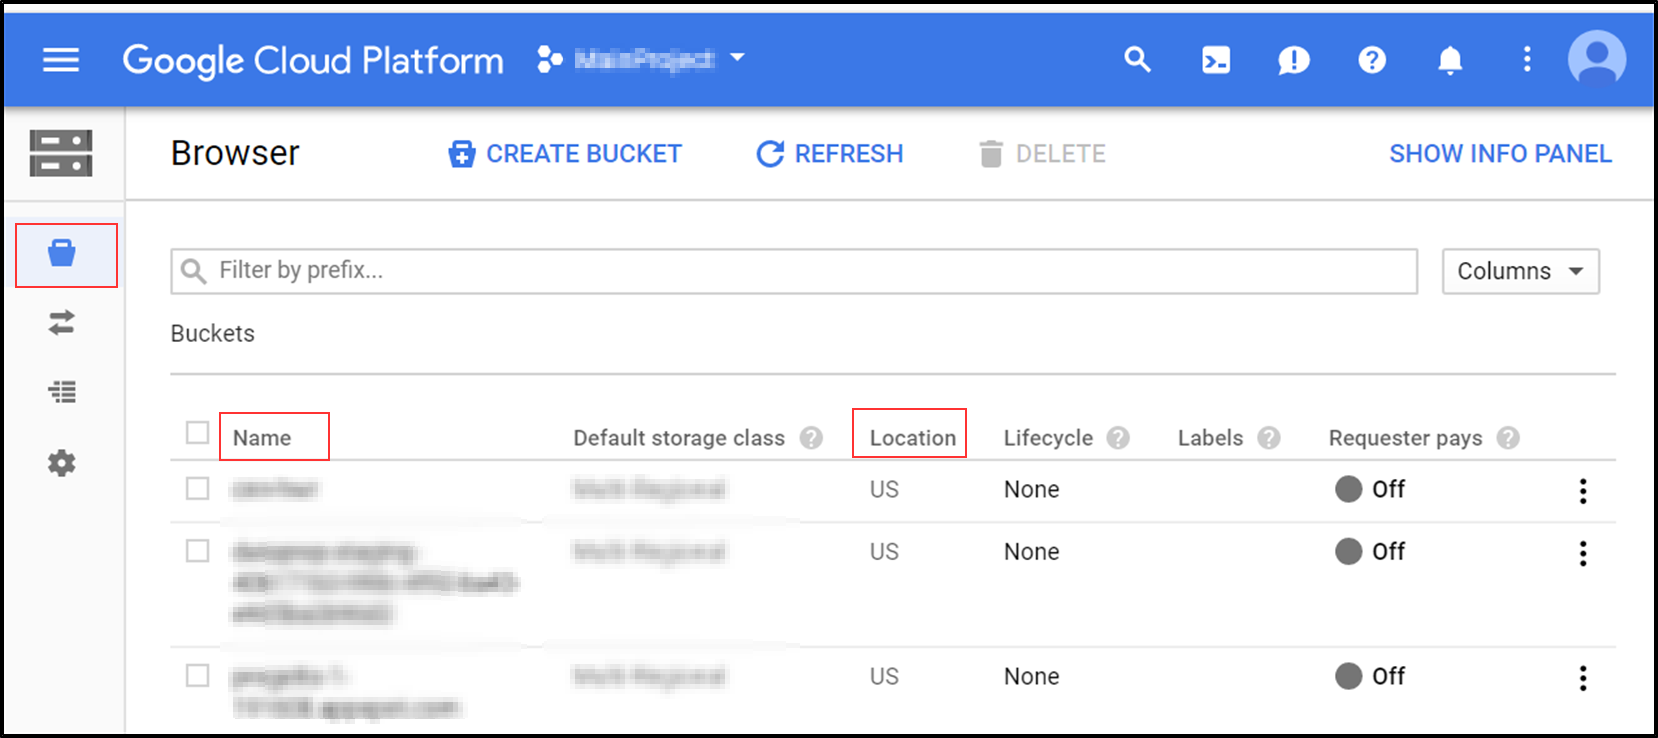Click US location in second bucket row
Screen dimensions: 1658x738
coord(884,552)
